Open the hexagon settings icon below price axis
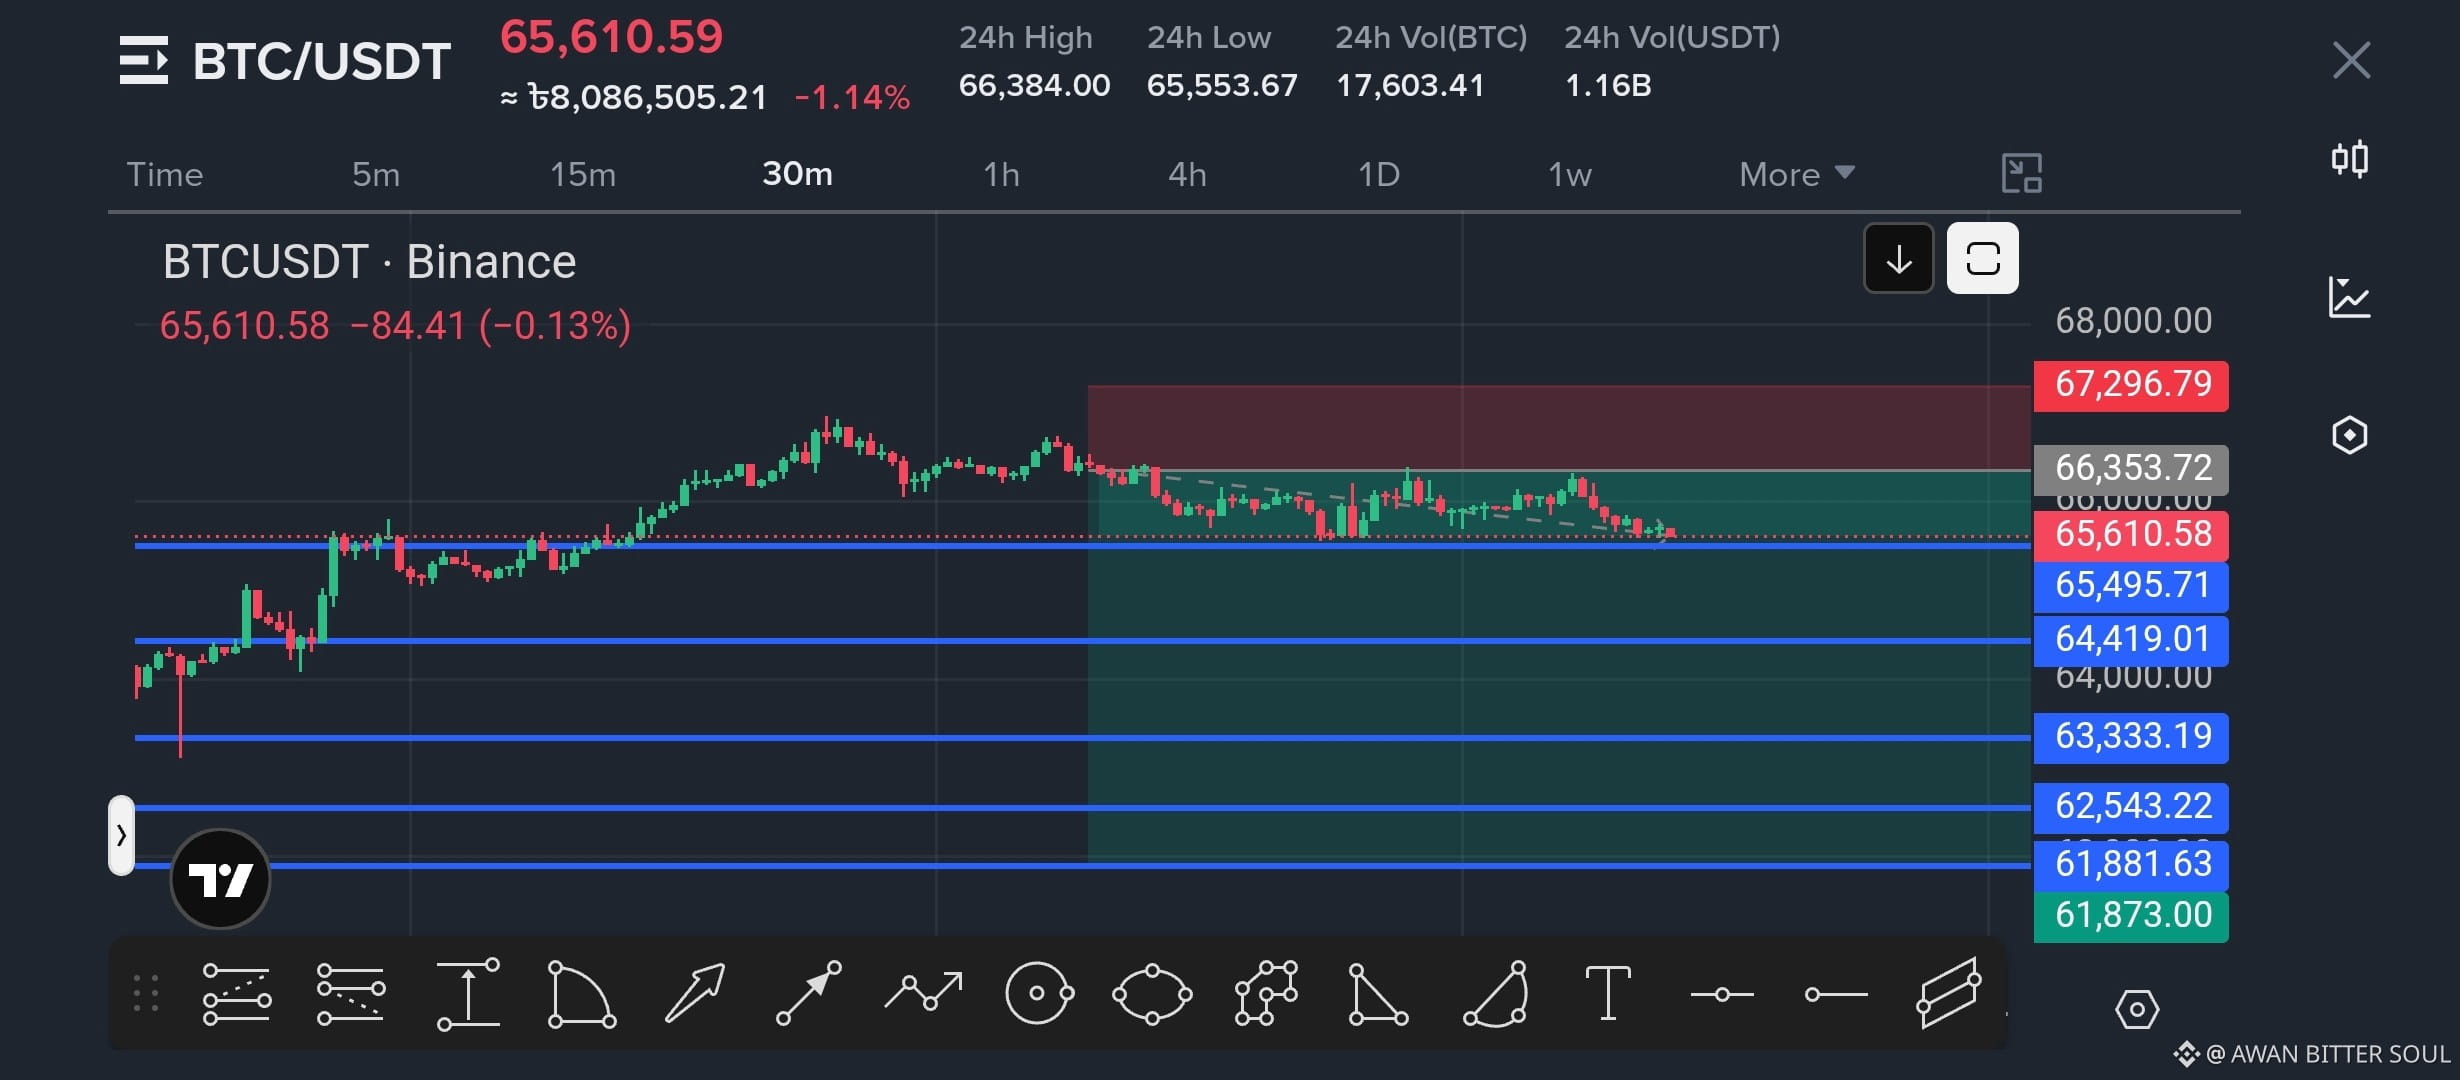The width and height of the screenshot is (2460, 1080). (x=2137, y=1009)
